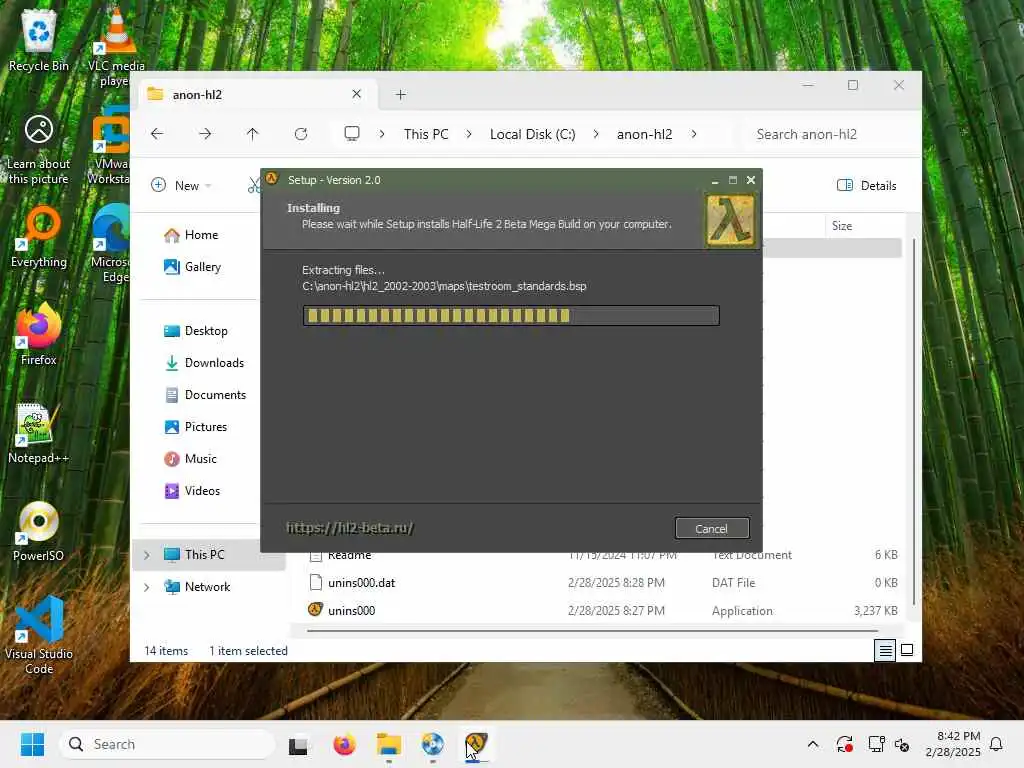Open PowerISO desktop shortcut

click(39, 531)
